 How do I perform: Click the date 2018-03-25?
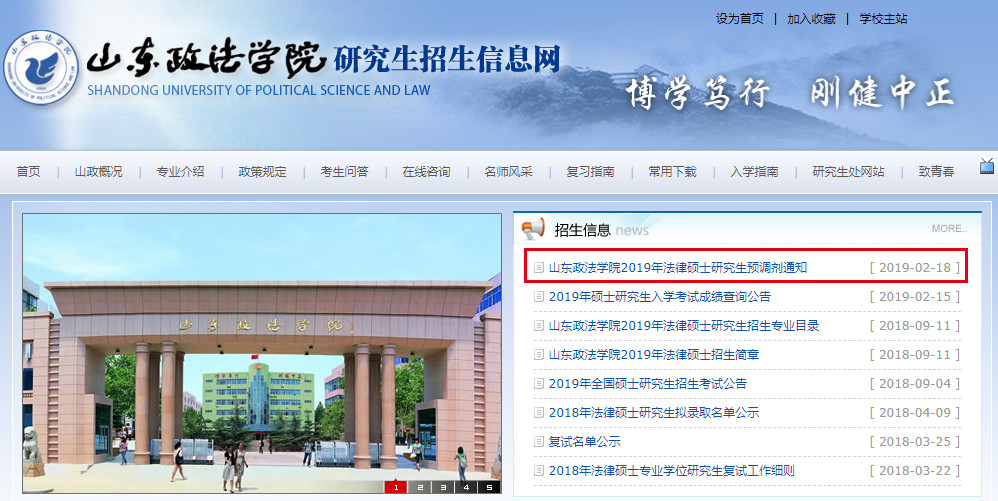[915, 442]
